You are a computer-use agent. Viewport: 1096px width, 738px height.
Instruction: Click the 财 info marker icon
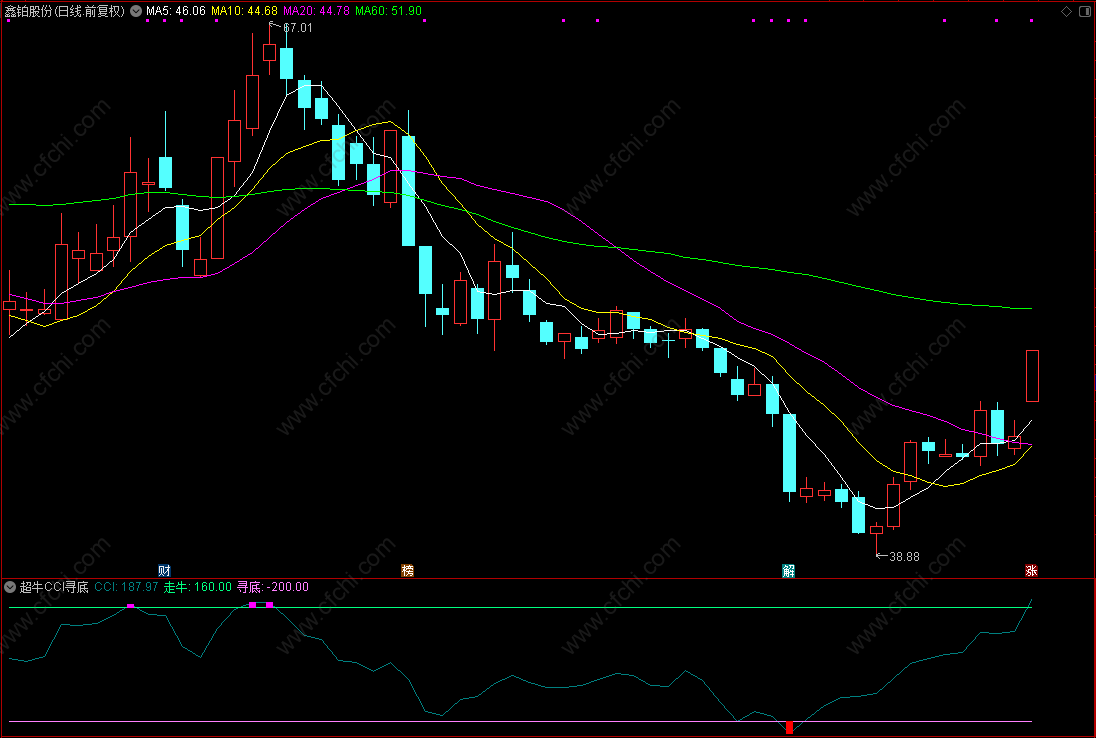click(164, 570)
